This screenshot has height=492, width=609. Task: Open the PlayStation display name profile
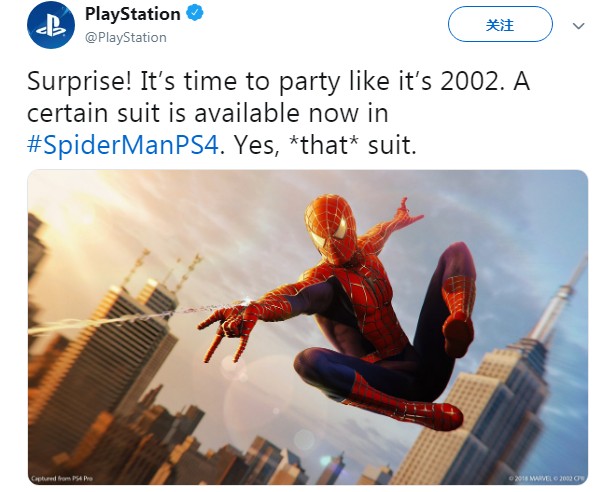click(132, 14)
